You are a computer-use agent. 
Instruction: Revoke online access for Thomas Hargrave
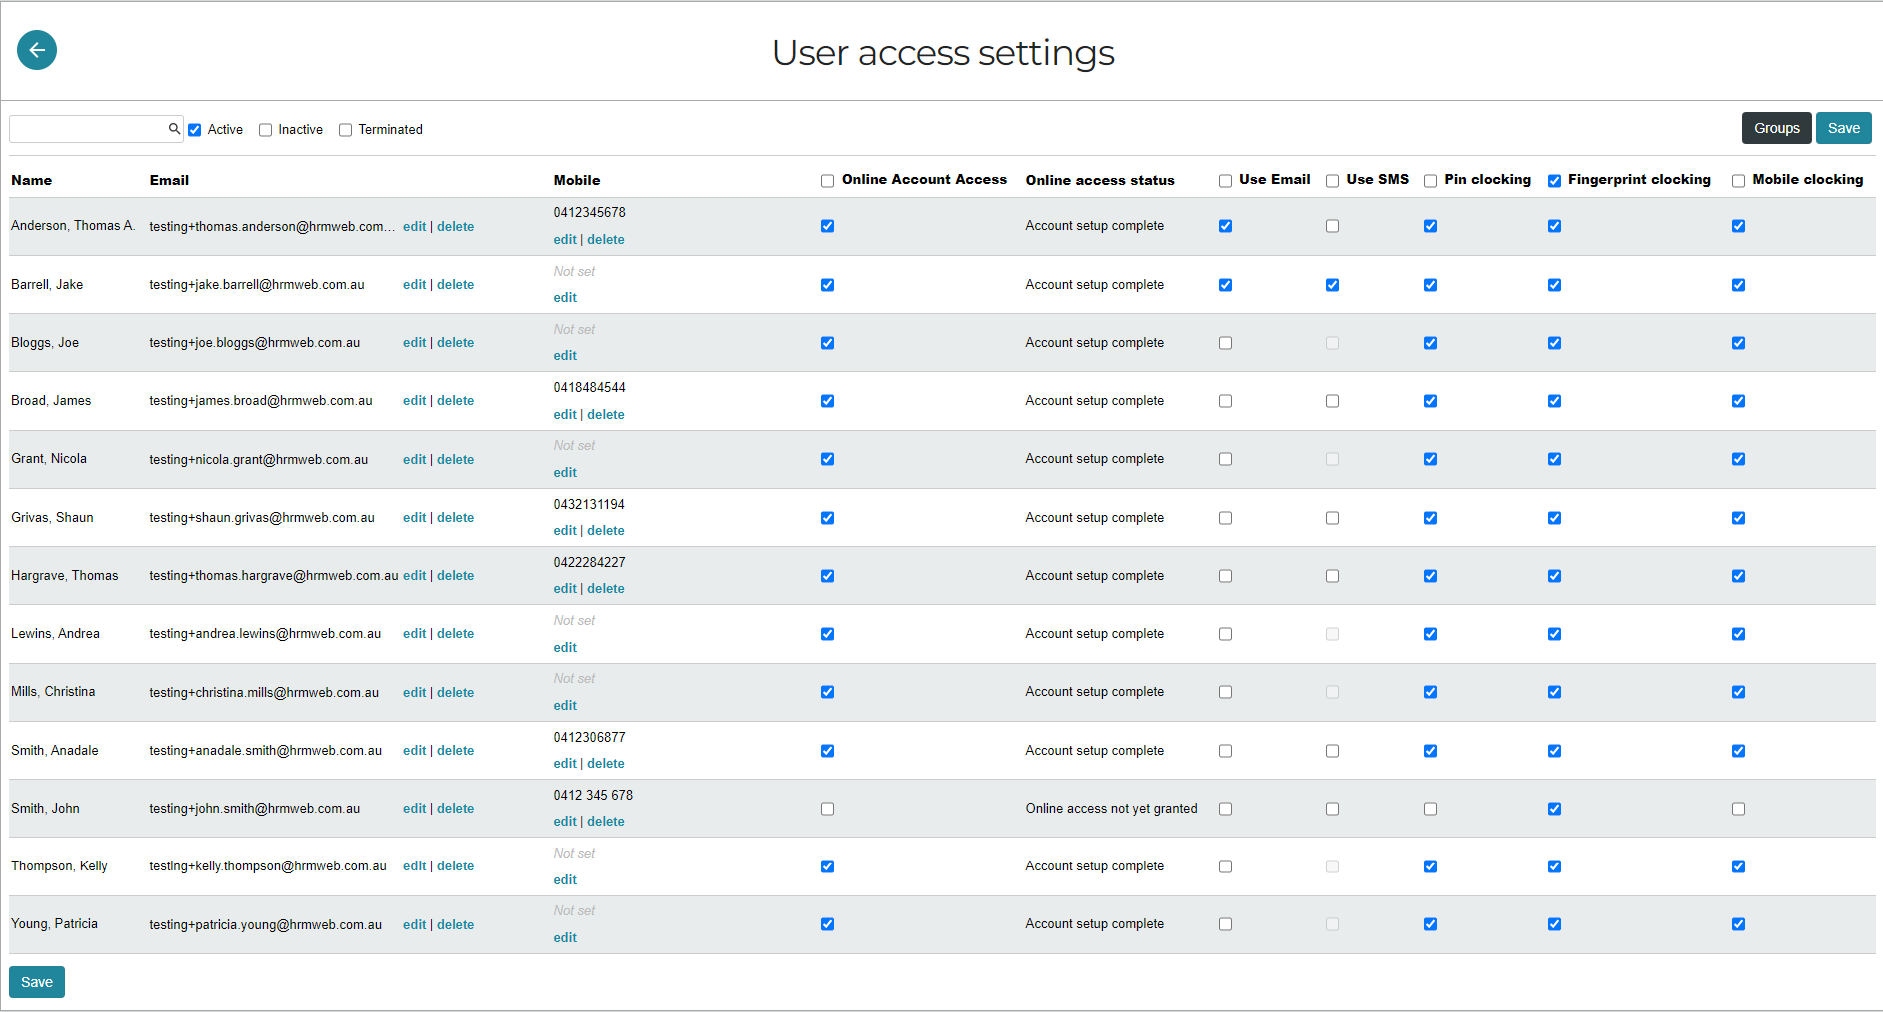pos(827,576)
